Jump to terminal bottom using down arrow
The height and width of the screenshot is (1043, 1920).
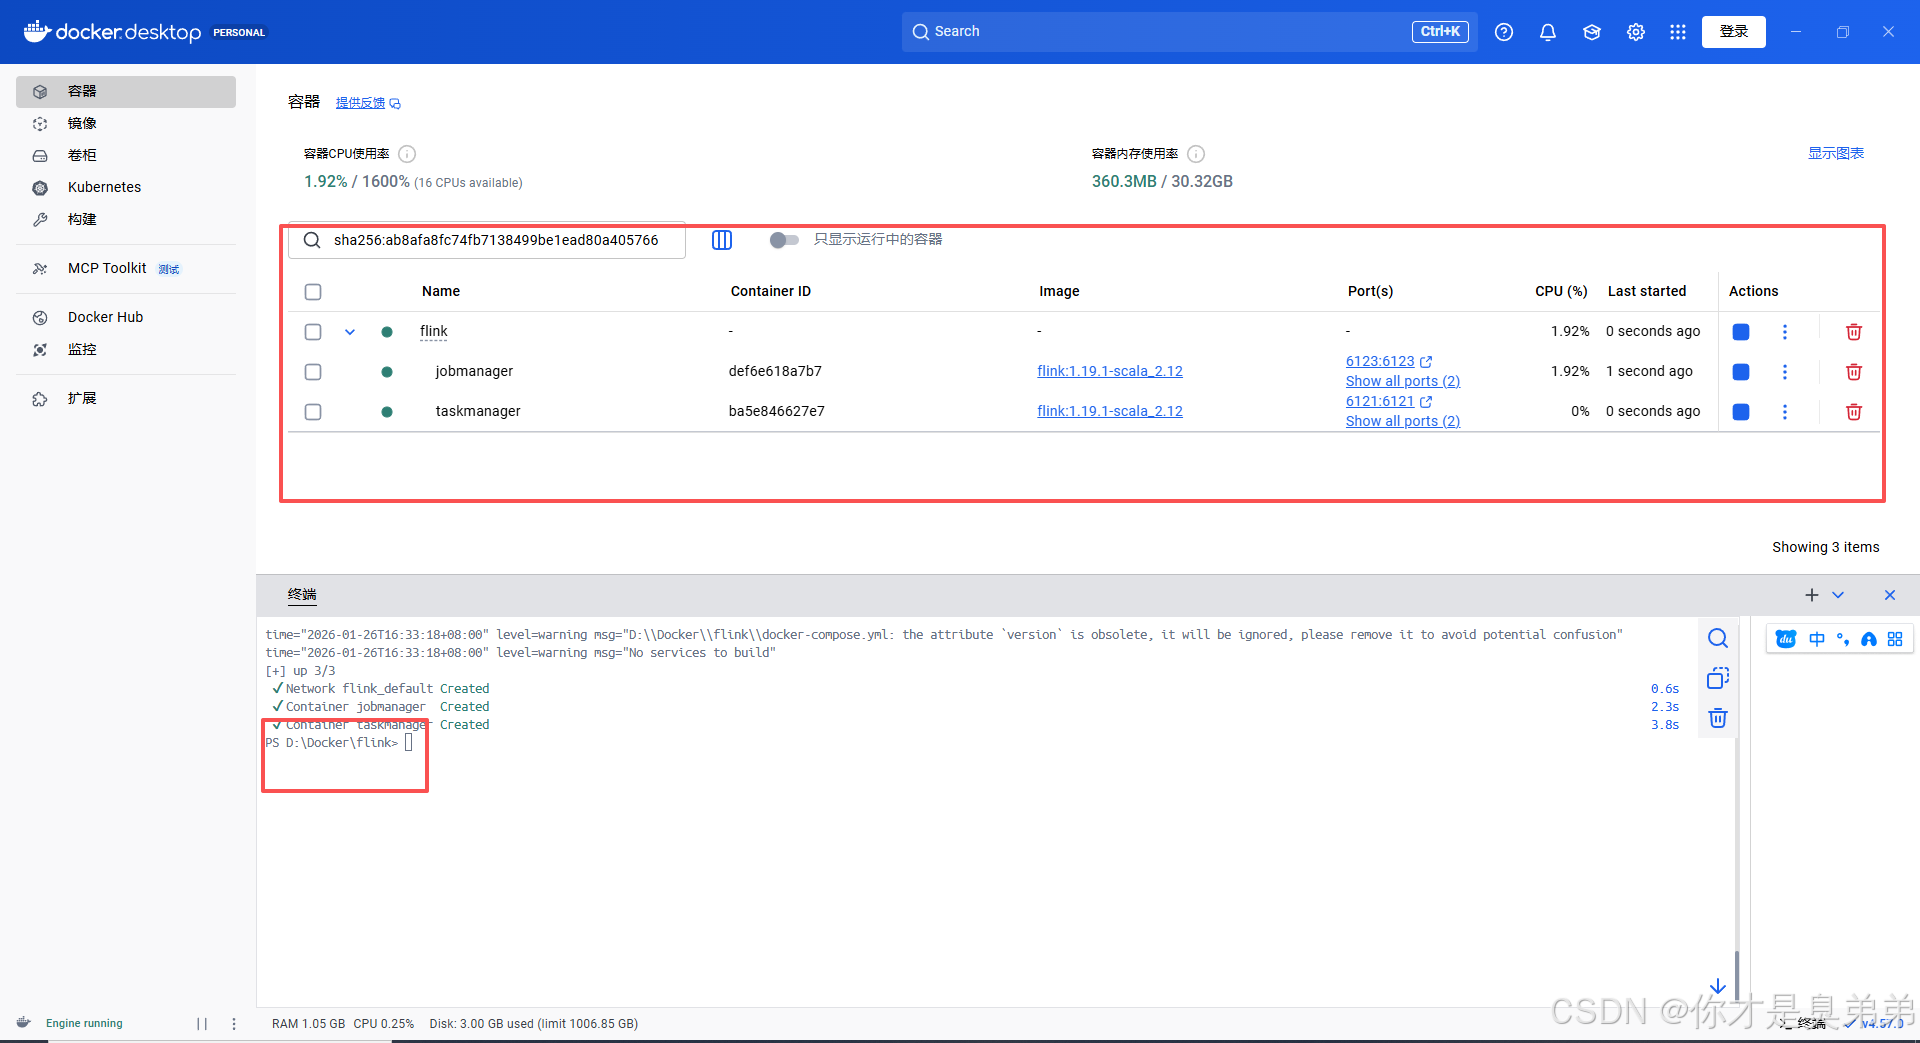[1718, 987]
